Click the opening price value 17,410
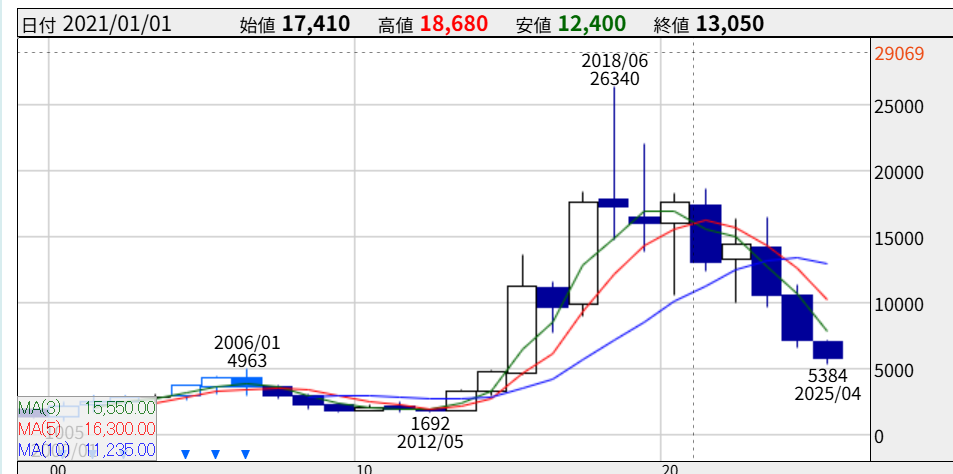The height and width of the screenshot is (474, 953). pyautogui.click(x=315, y=23)
